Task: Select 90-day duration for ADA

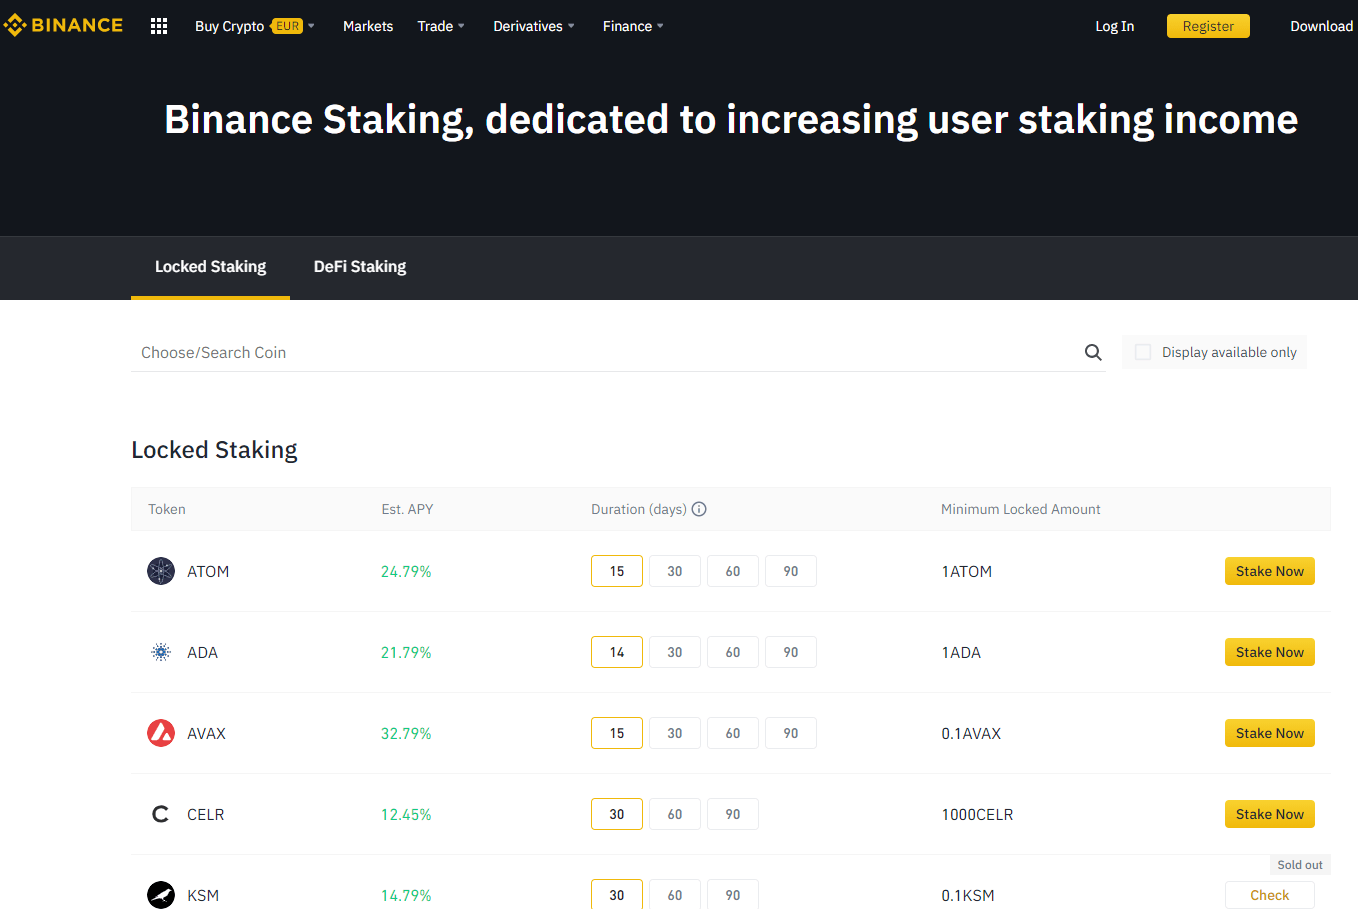Action: tap(791, 652)
